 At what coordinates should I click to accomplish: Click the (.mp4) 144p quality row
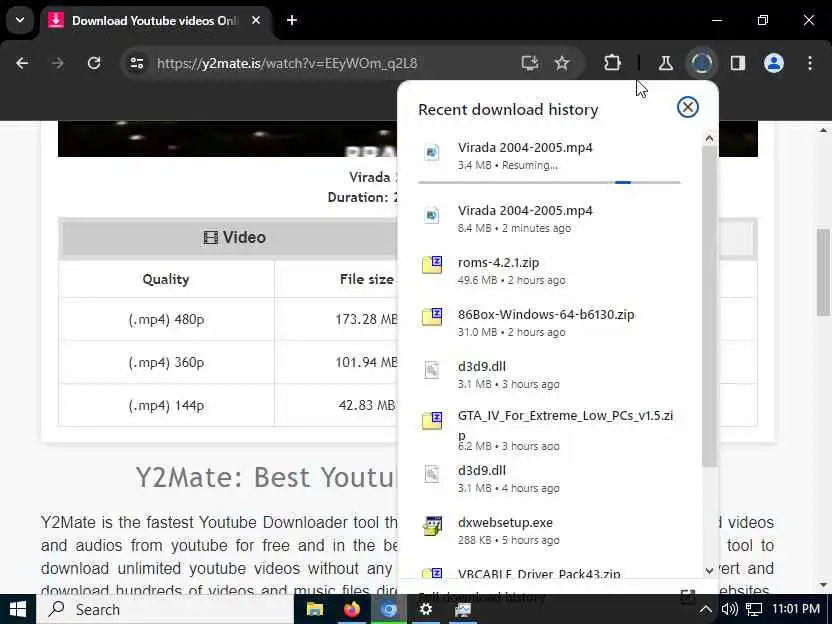(166, 405)
